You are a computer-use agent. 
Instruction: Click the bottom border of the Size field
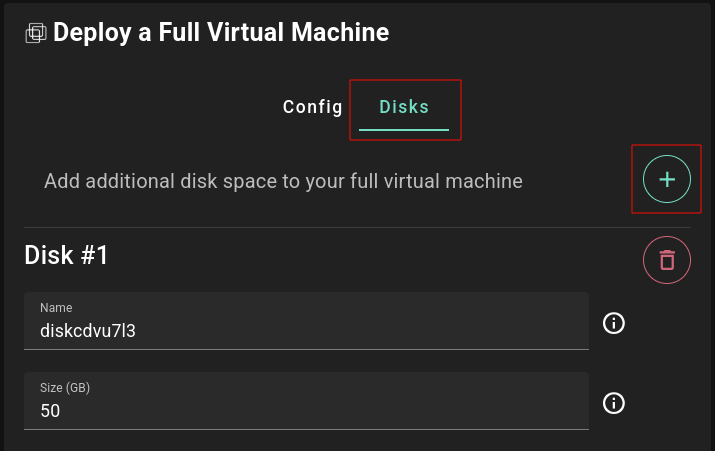(x=306, y=429)
